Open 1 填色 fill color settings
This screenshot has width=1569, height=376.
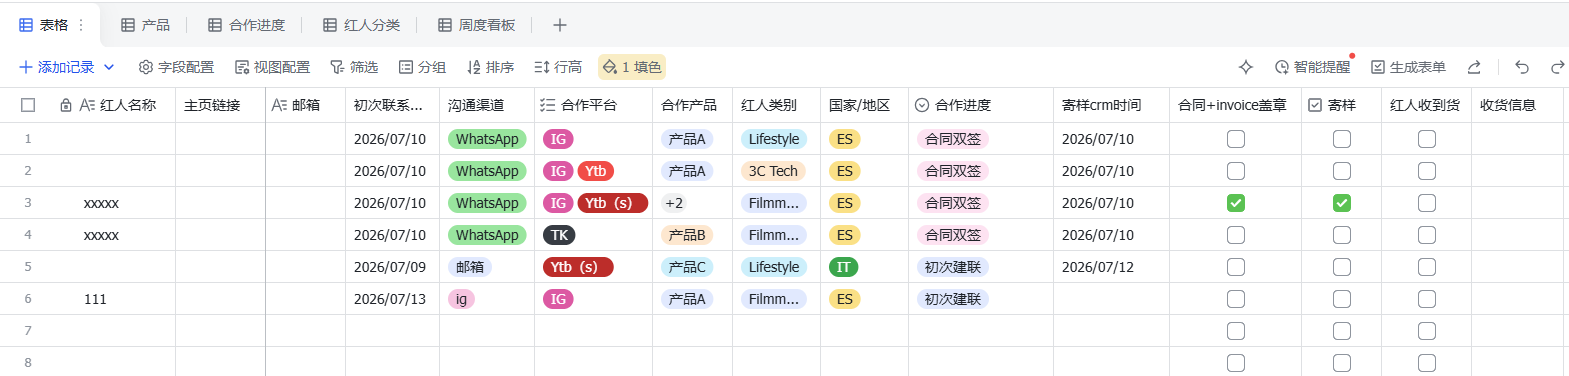pyautogui.click(x=632, y=67)
